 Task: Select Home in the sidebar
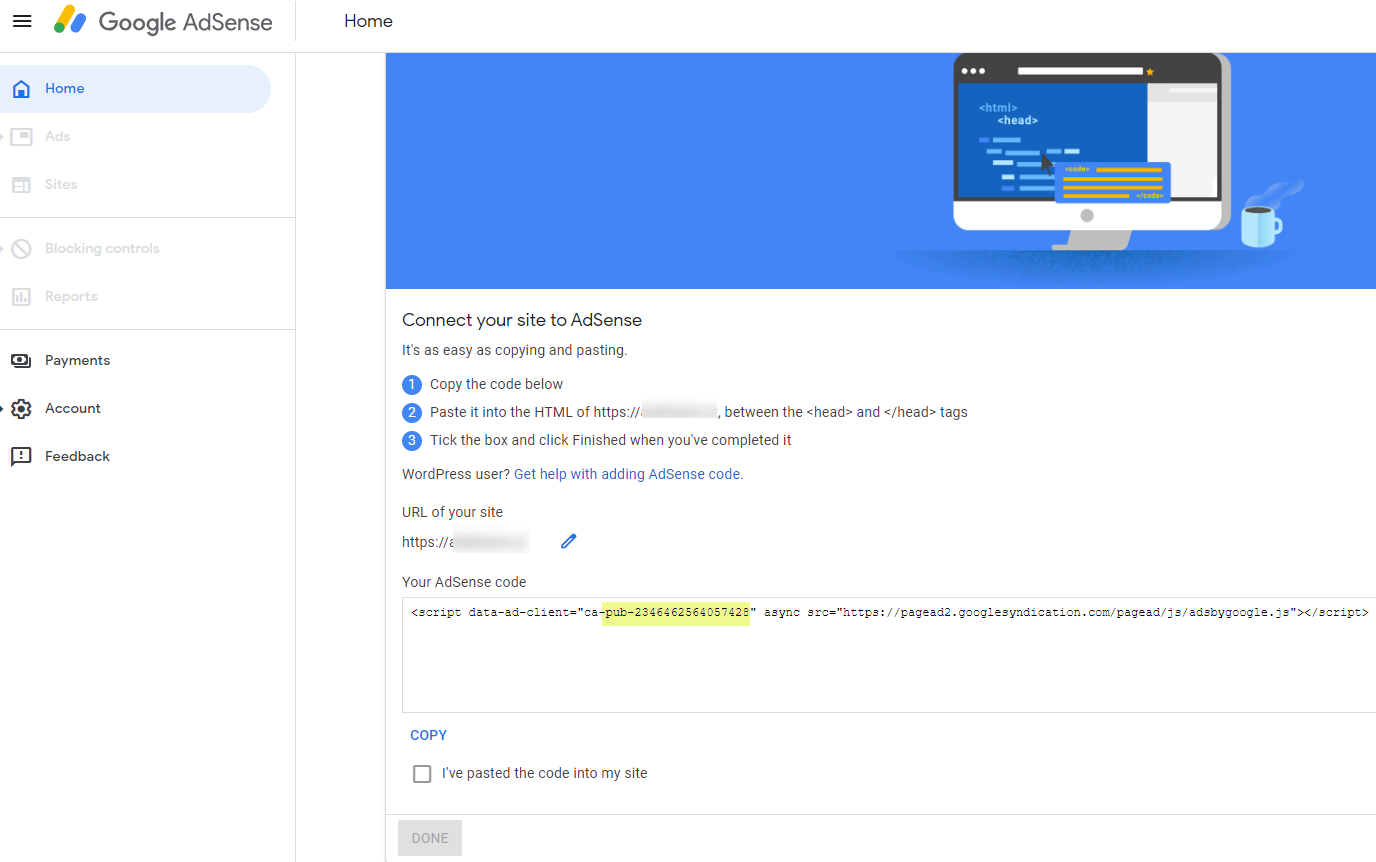pyautogui.click(x=135, y=89)
